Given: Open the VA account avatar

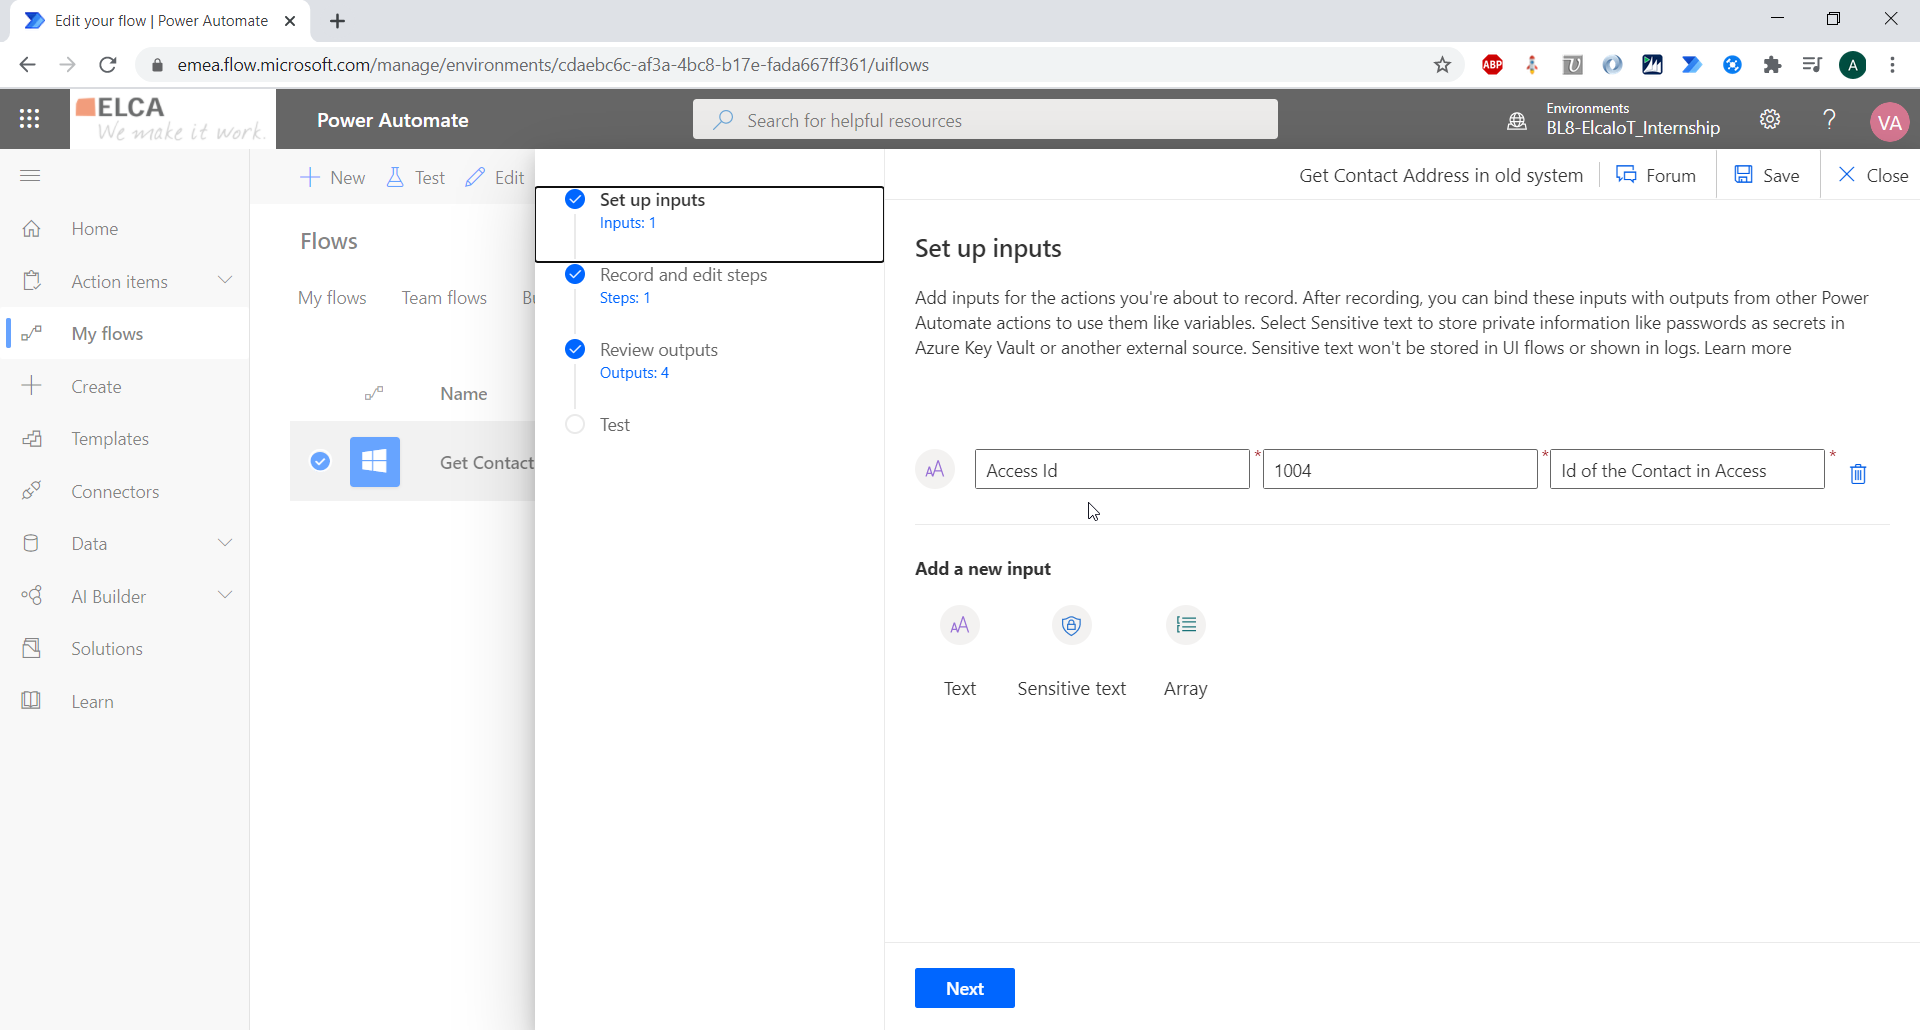Looking at the screenshot, I should coord(1889,122).
